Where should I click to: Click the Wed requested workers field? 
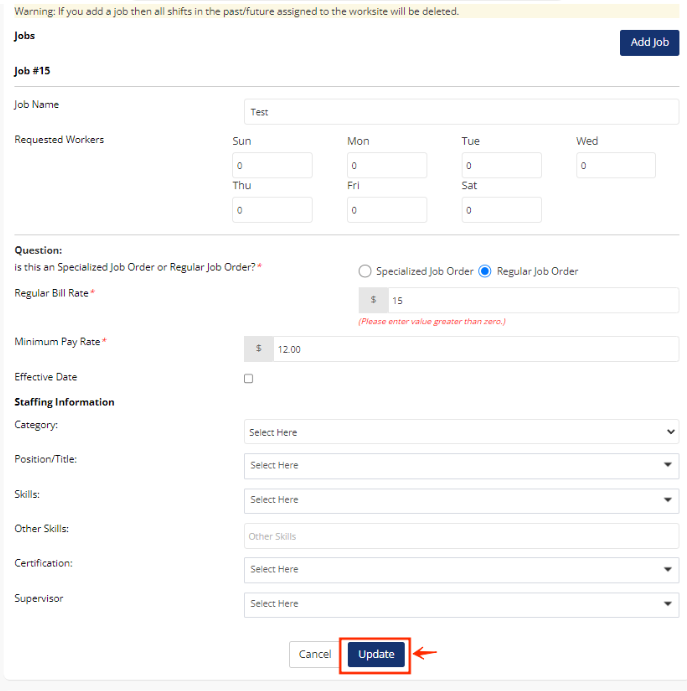tap(615, 166)
